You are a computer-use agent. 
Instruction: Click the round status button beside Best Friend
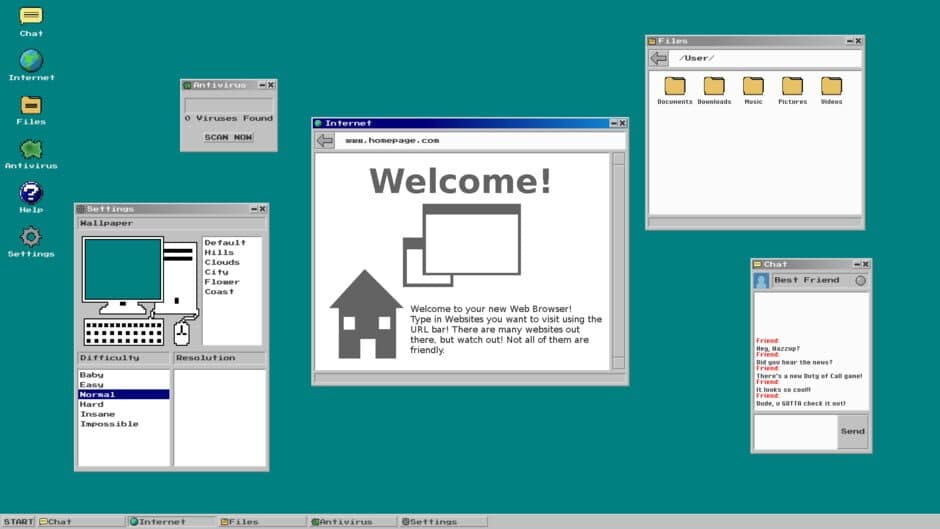(860, 281)
